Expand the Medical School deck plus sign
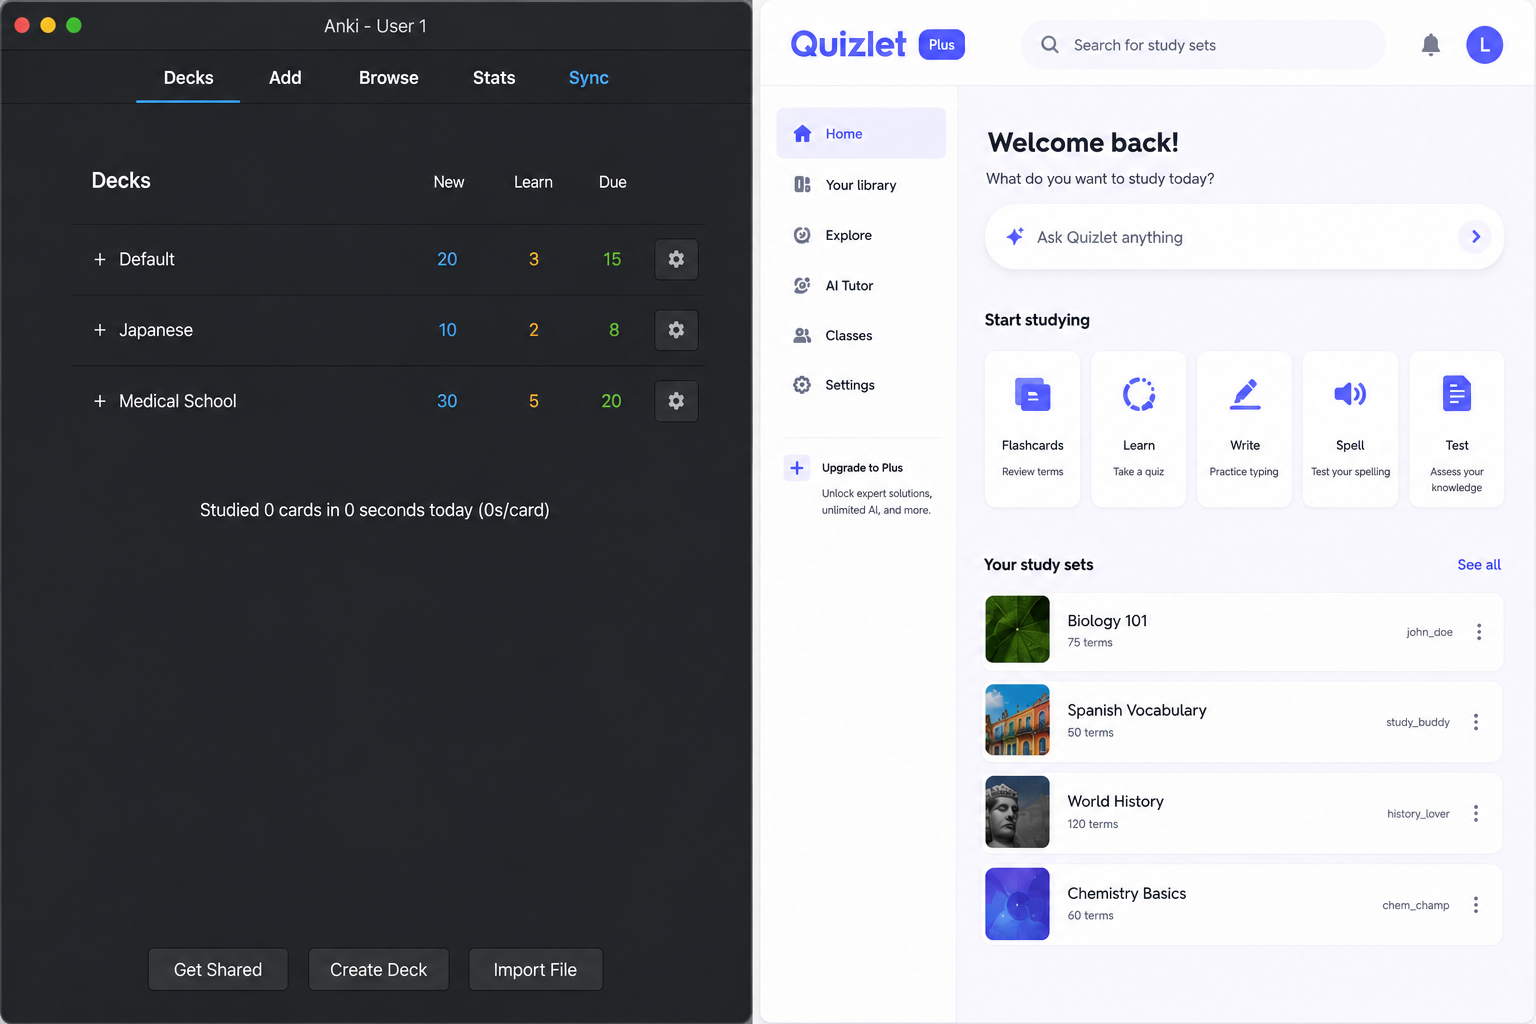 [100, 401]
